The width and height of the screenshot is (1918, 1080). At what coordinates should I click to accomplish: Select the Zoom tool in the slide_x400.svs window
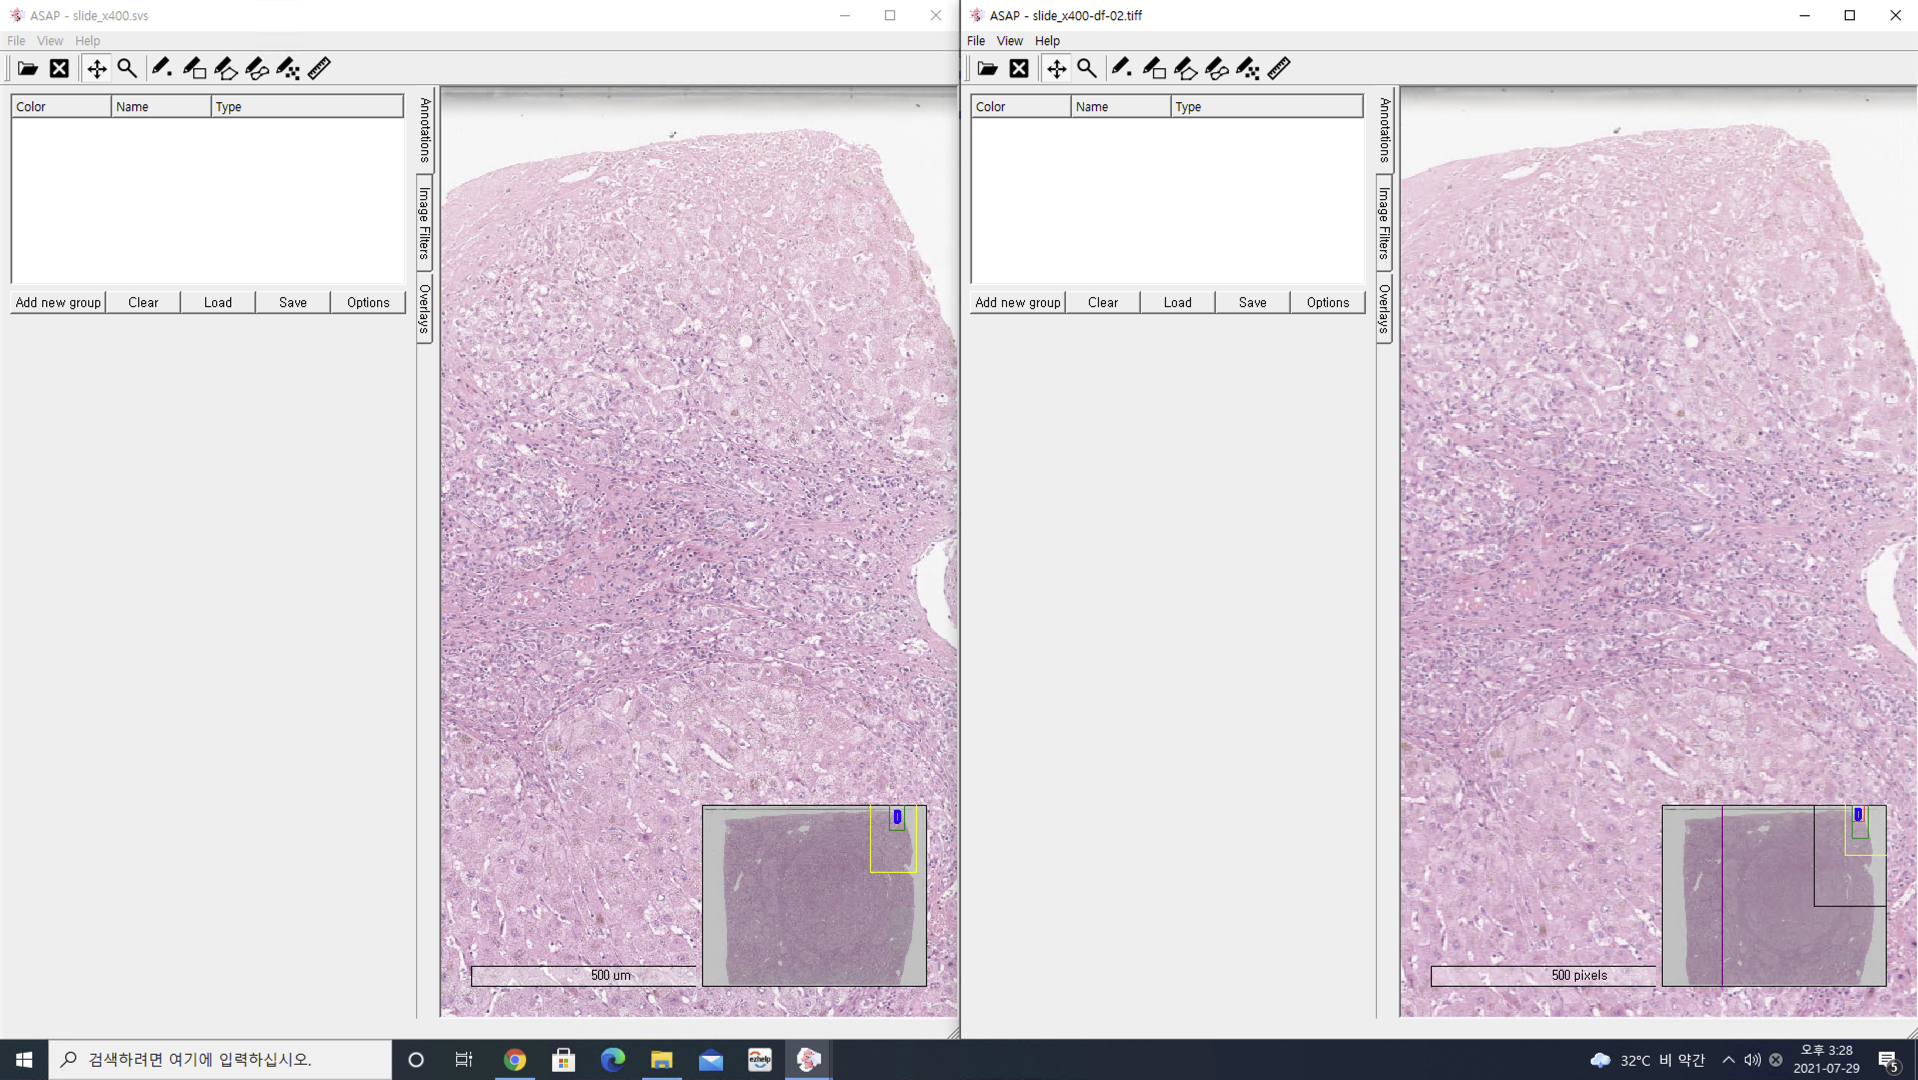point(127,69)
